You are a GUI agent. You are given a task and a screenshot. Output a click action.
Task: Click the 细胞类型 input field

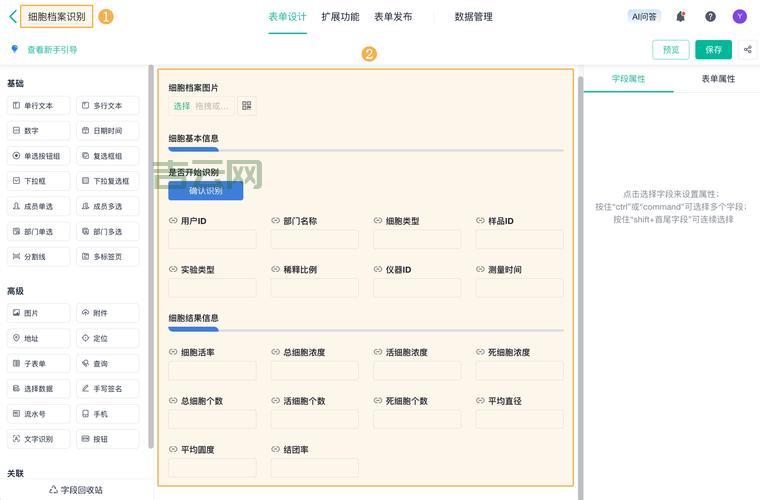[x=417, y=240]
